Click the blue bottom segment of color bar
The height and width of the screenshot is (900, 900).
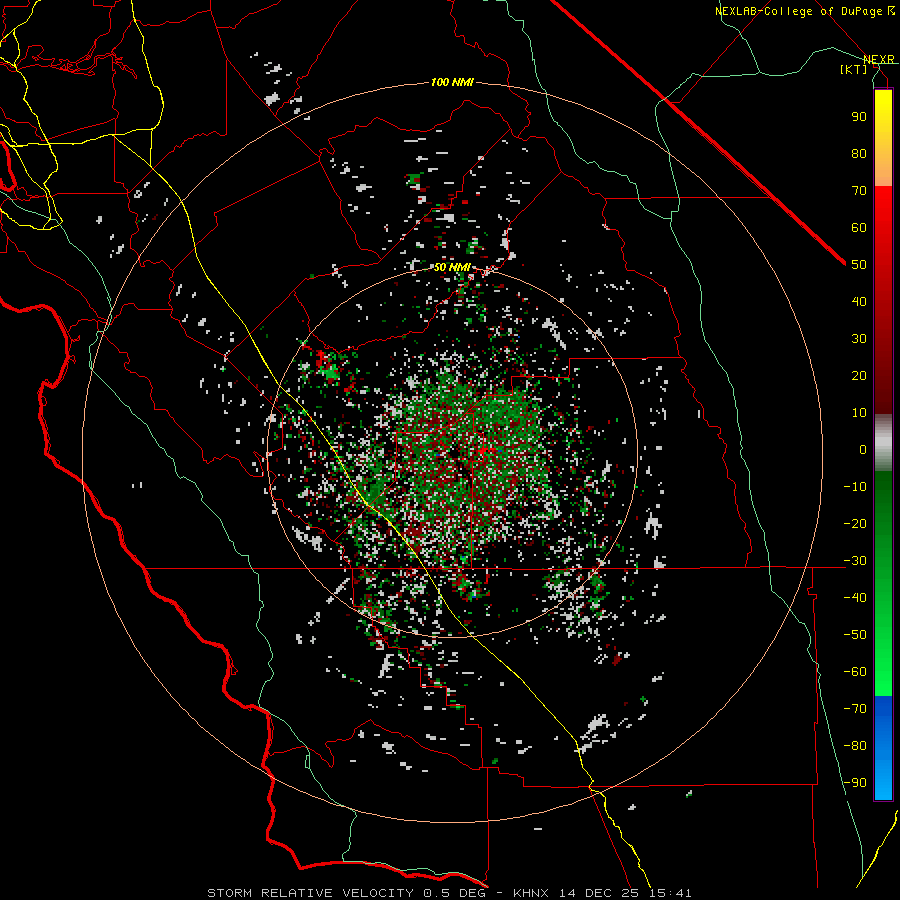tap(883, 748)
